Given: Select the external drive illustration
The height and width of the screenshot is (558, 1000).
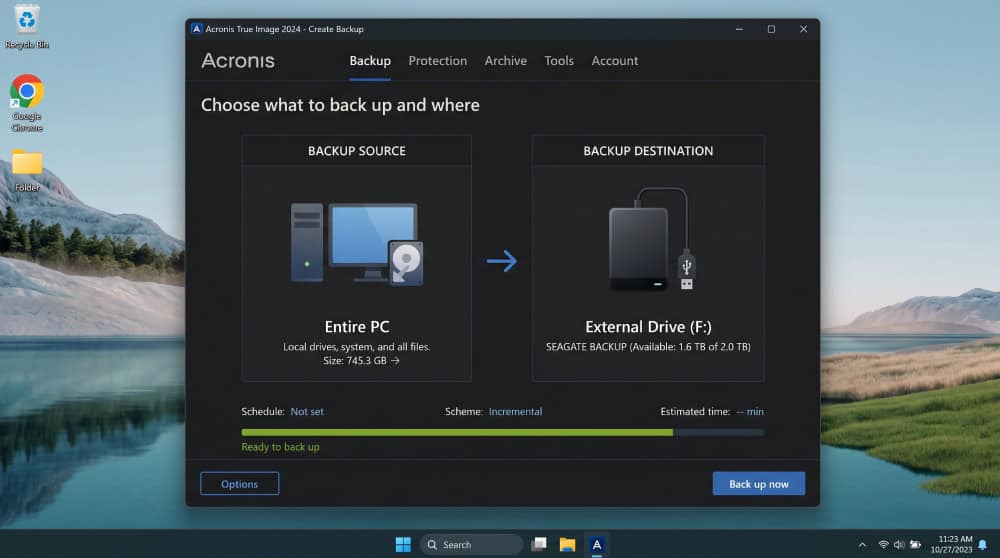Looking at the screenshot, I should [x=651, y=239].
